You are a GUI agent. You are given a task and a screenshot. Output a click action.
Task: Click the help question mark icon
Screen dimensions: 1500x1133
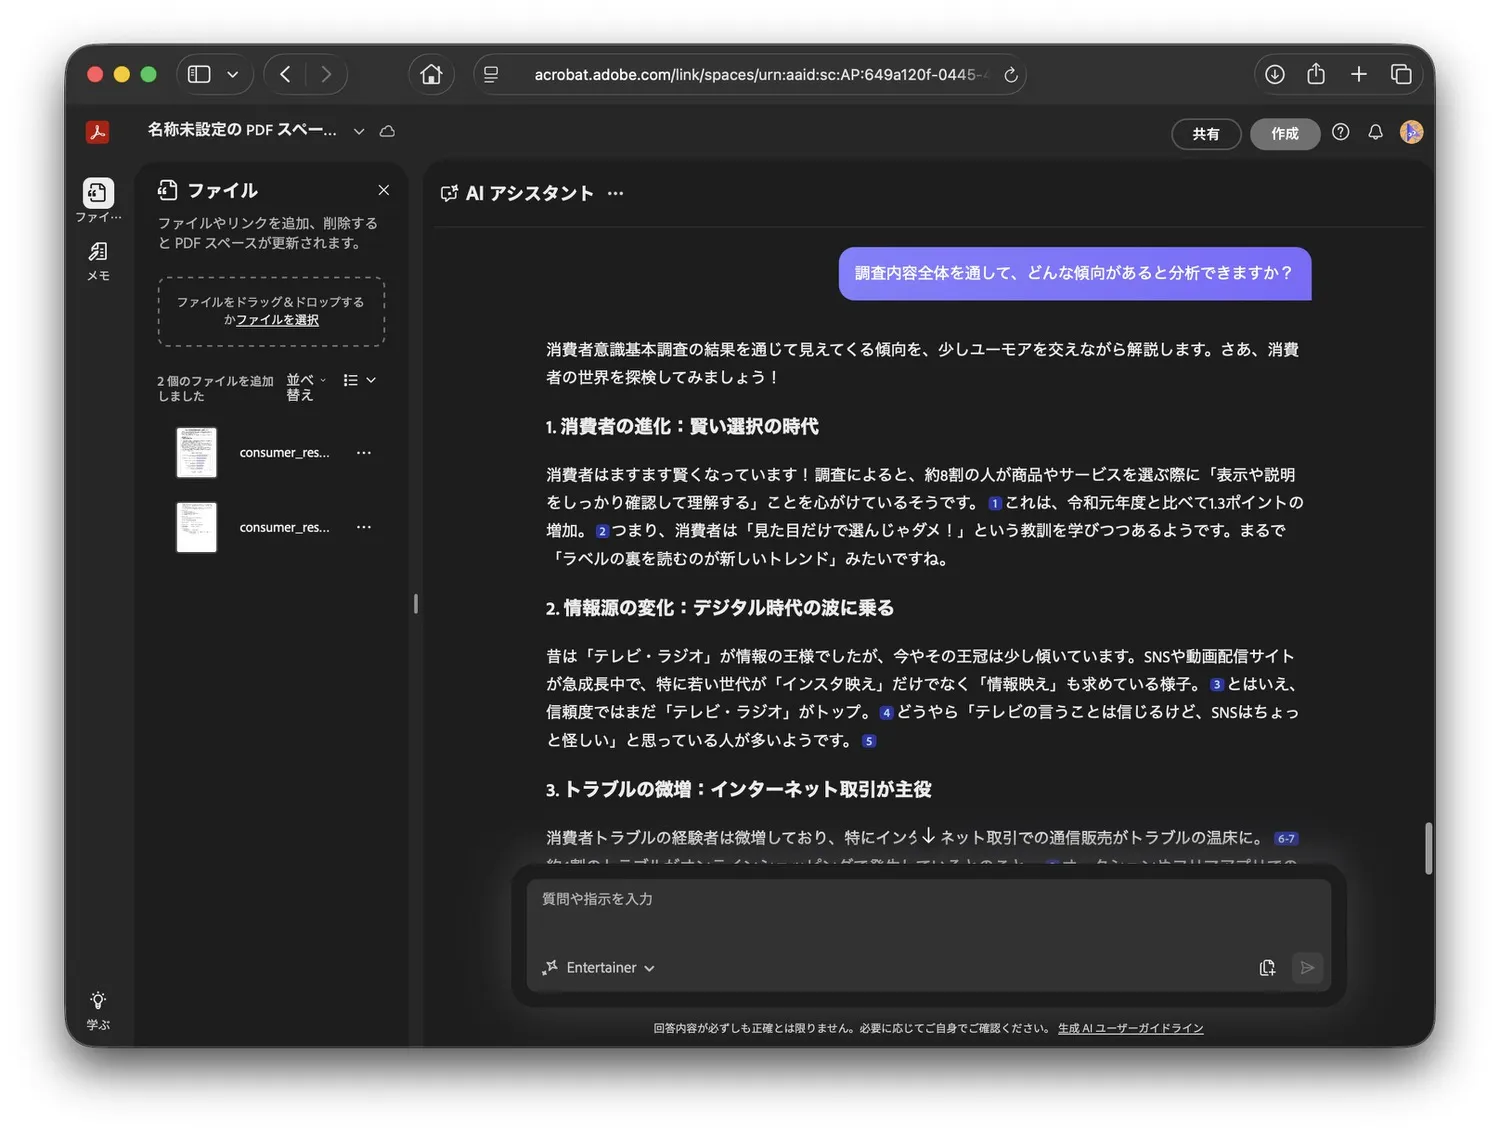(1340, 132)
